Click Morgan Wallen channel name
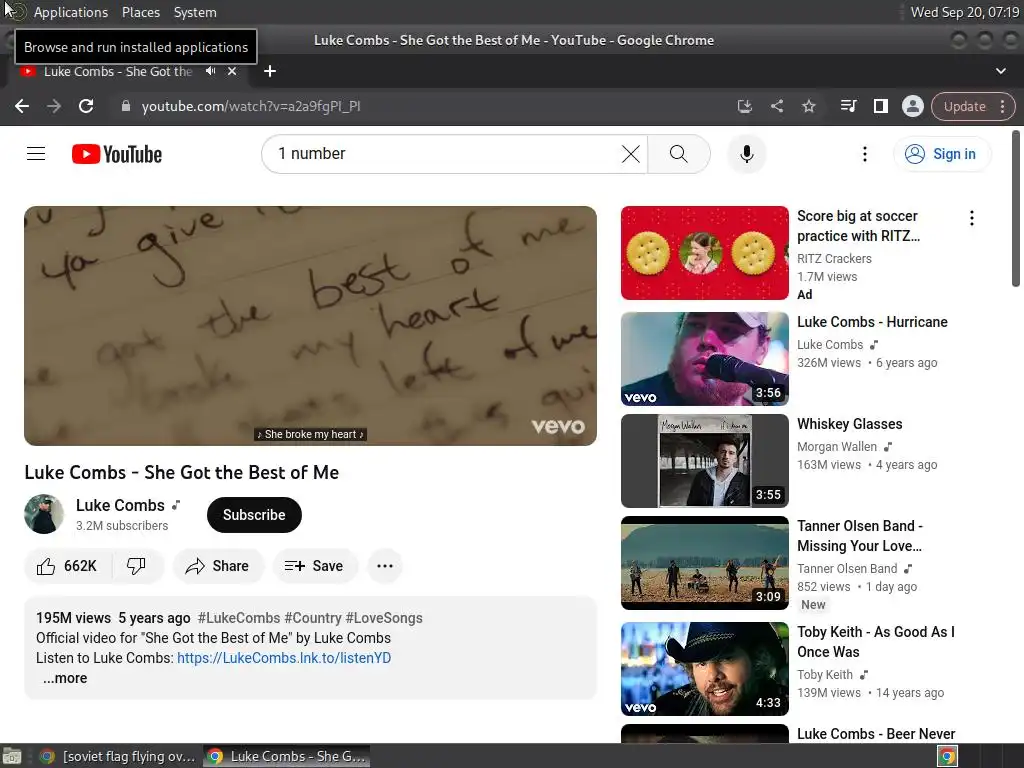This screenshot has width=1024, height=768. tap(837, 447)
